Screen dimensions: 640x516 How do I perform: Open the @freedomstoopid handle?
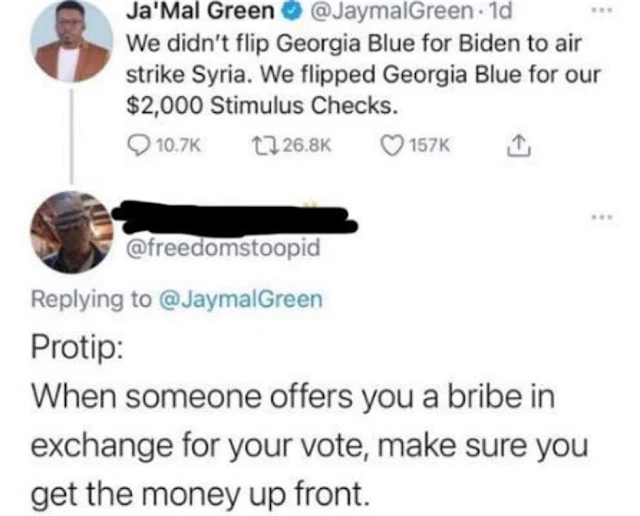[x=223, y=247]
